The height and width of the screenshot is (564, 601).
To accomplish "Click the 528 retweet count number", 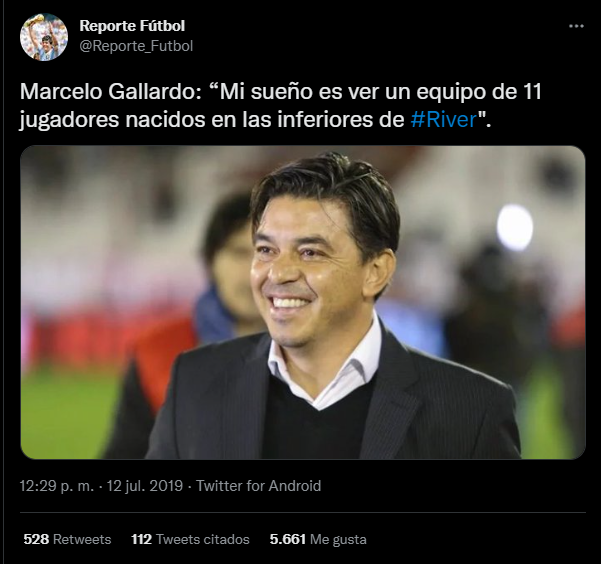I will [36, 539].
